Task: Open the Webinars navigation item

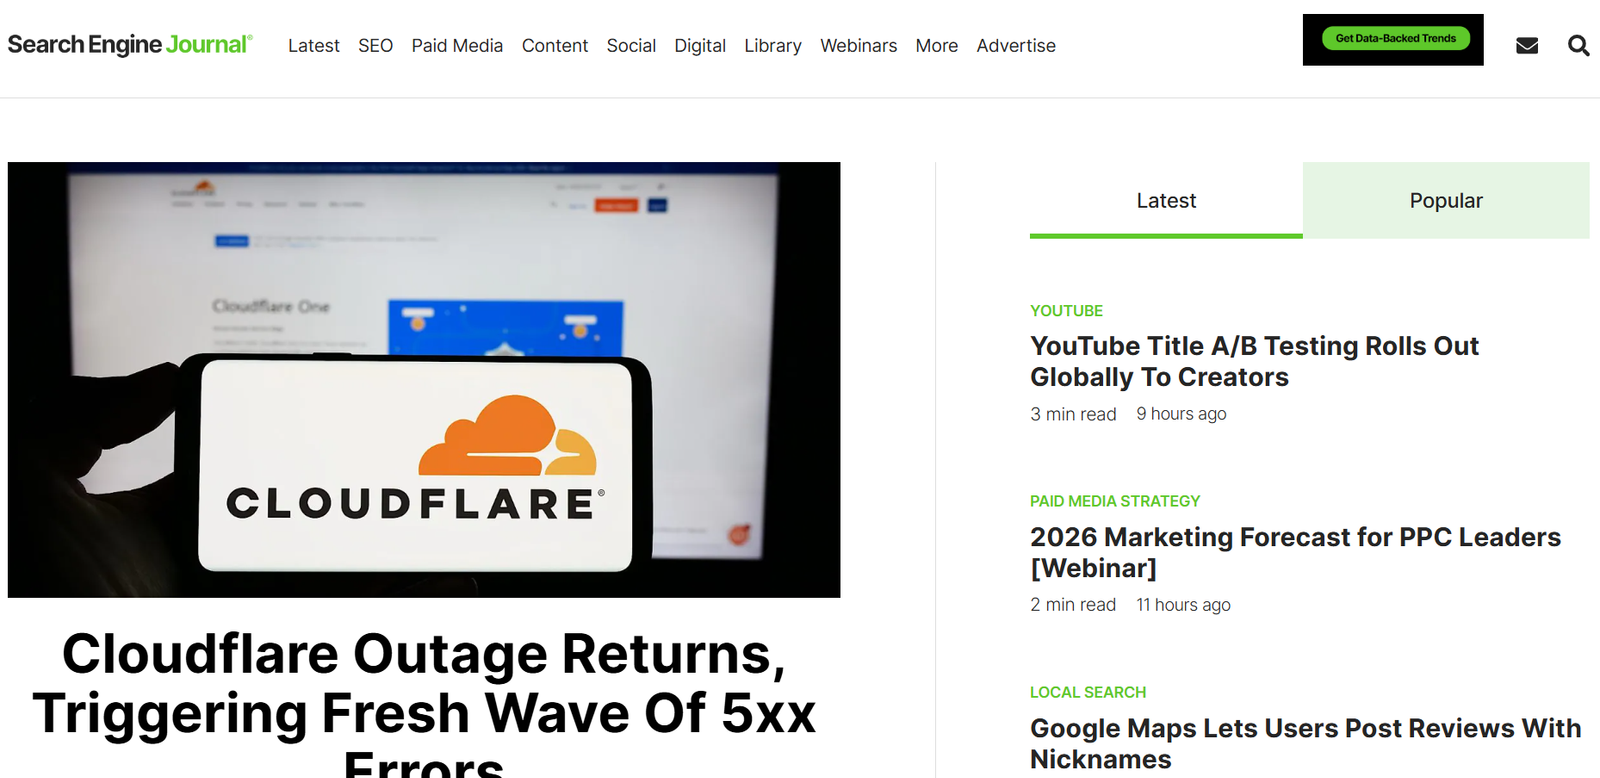Action: [x=859, y=46]
